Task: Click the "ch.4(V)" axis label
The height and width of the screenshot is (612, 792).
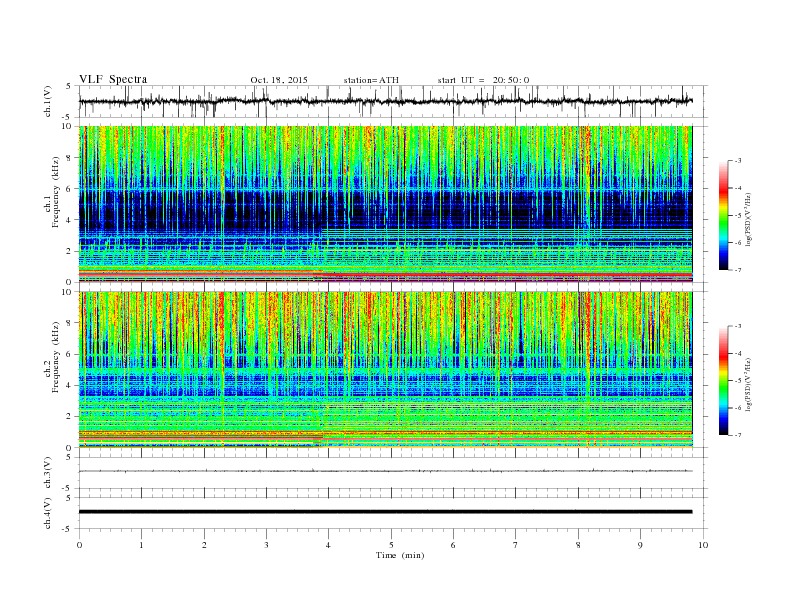Action: point(48,513)
